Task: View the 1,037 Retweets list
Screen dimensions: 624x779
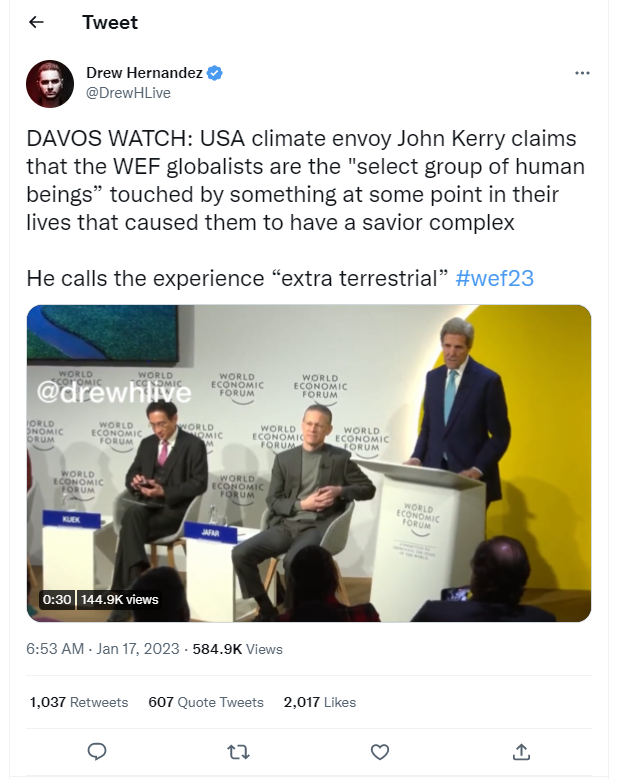Action: click(79, 703)
